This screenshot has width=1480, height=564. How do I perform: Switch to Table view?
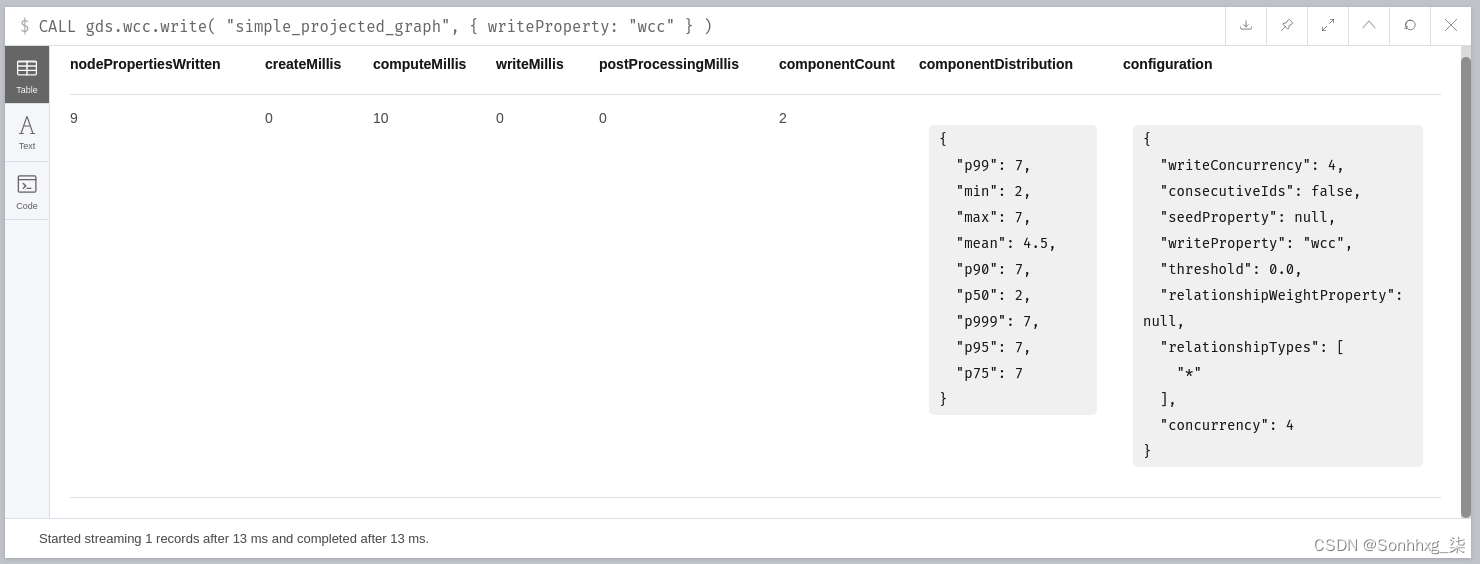[x=27, y=75]
